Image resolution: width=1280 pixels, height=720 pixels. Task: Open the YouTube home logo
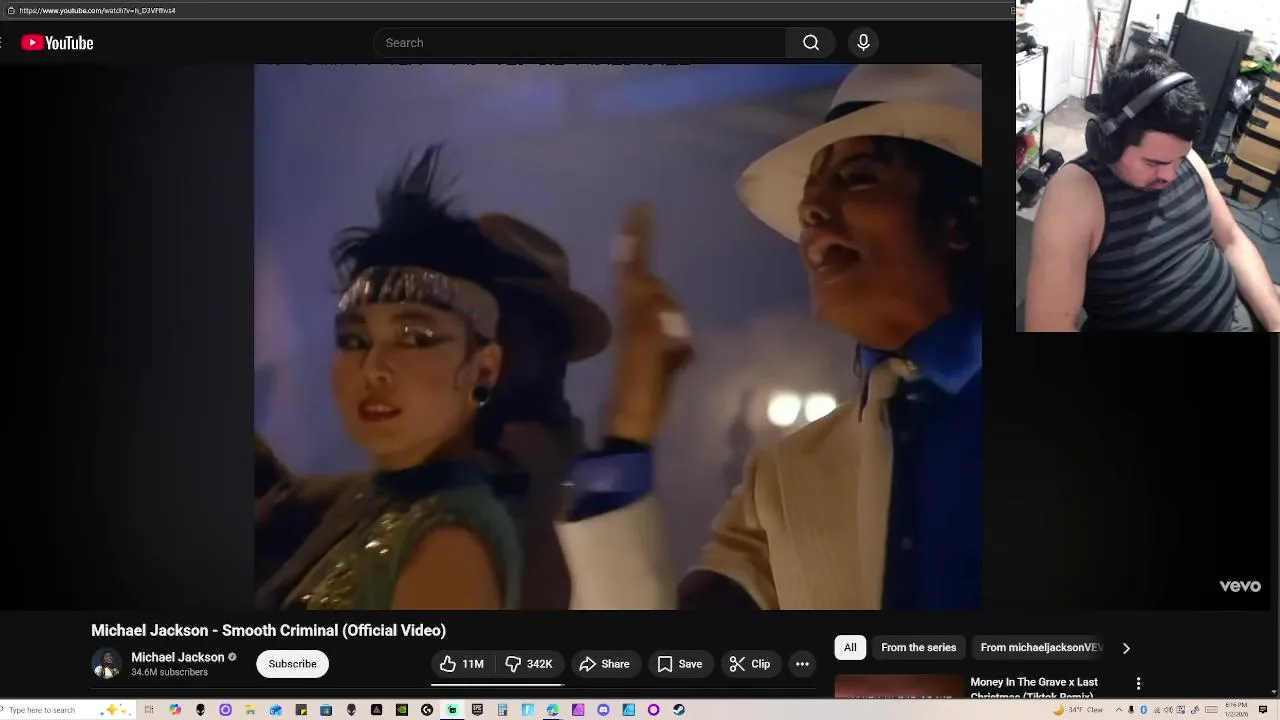[x=57, y=43]
